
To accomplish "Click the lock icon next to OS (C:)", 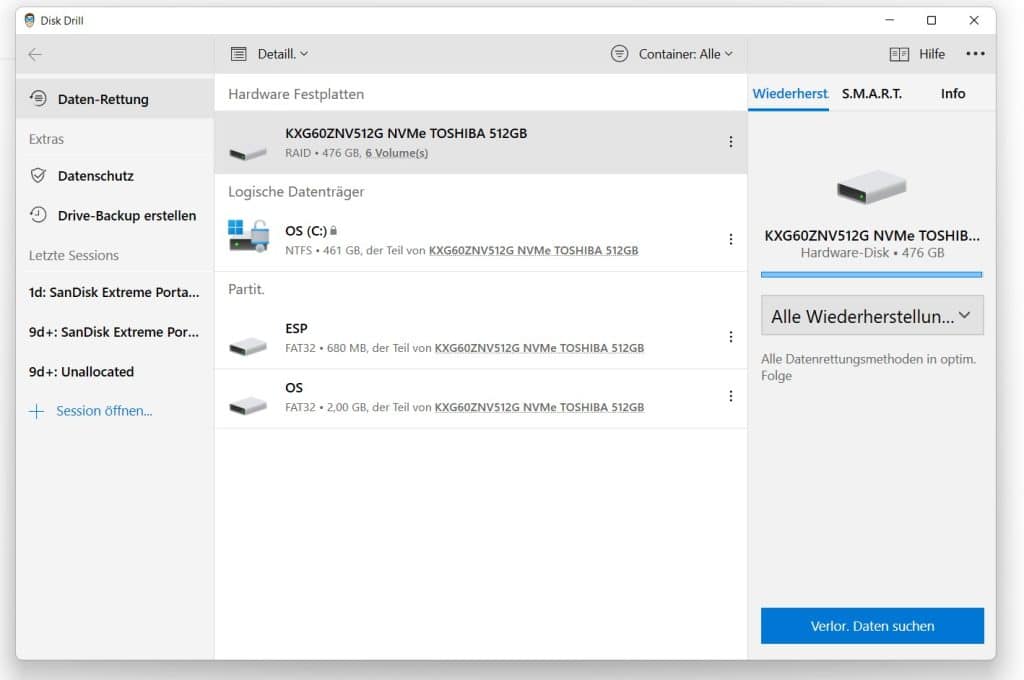I will click(x=334, y=231).
